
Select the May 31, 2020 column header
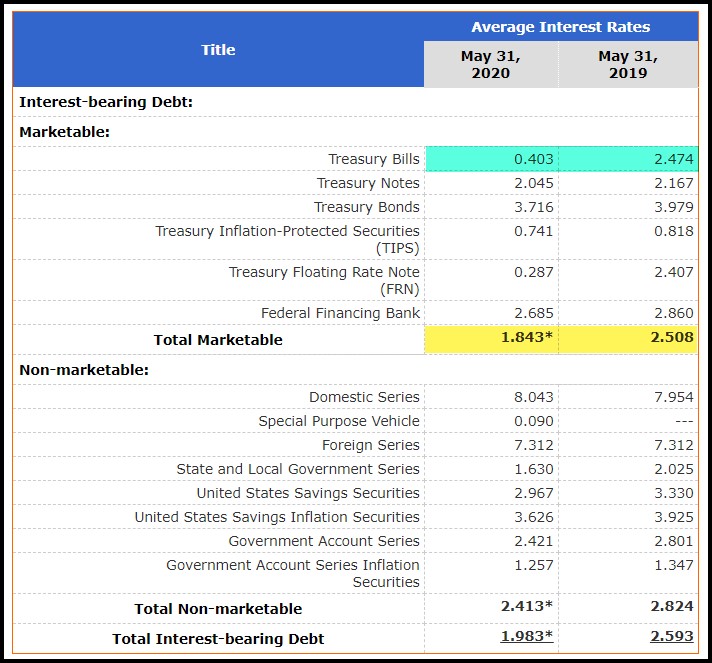pos(491,64)
